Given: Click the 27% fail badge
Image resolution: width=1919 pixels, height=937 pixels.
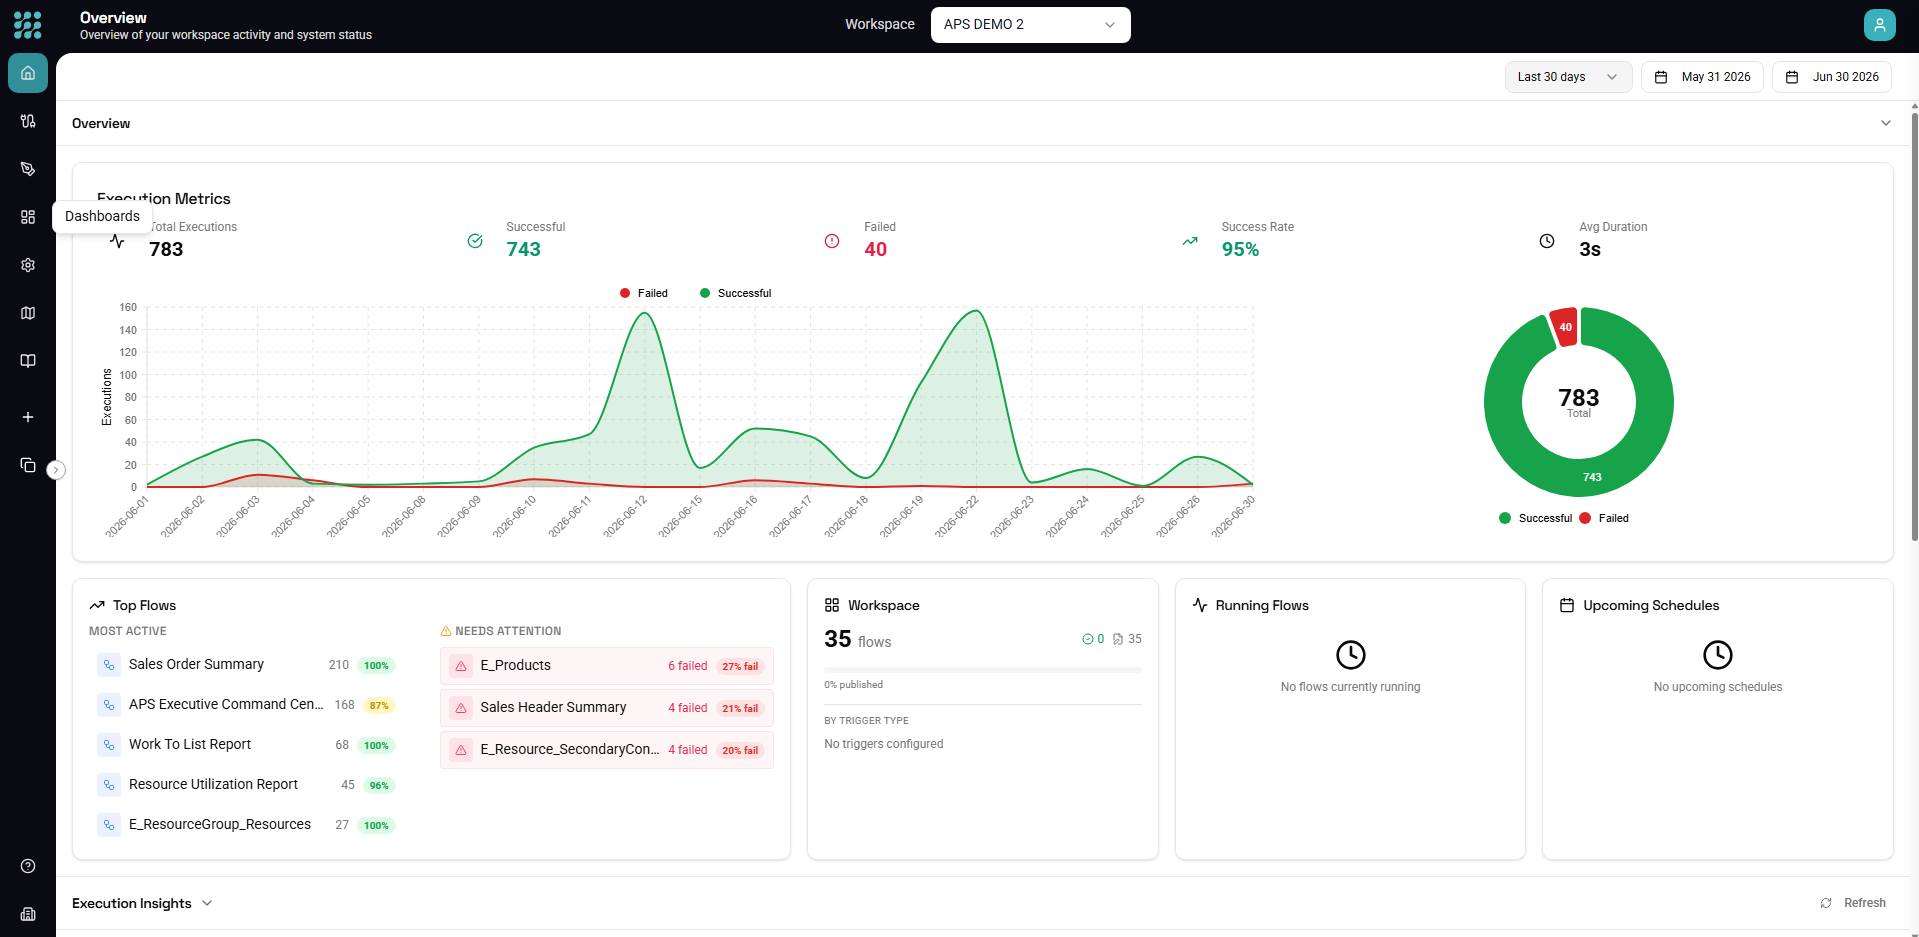Looking at the screenshot, I should [x=740, y=666].
